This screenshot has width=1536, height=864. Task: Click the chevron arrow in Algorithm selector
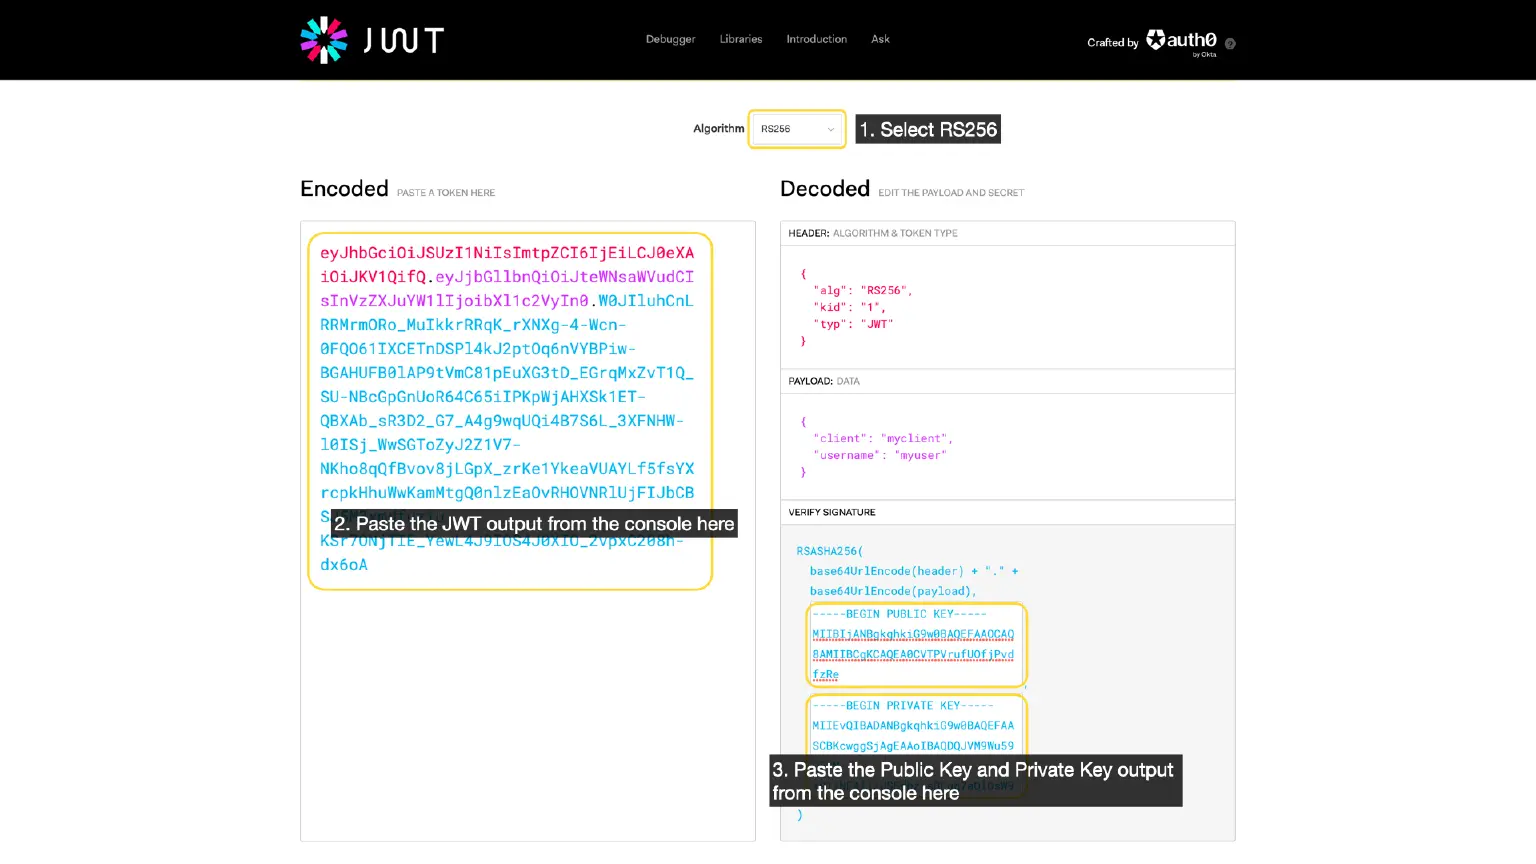(x=830, y=130)
